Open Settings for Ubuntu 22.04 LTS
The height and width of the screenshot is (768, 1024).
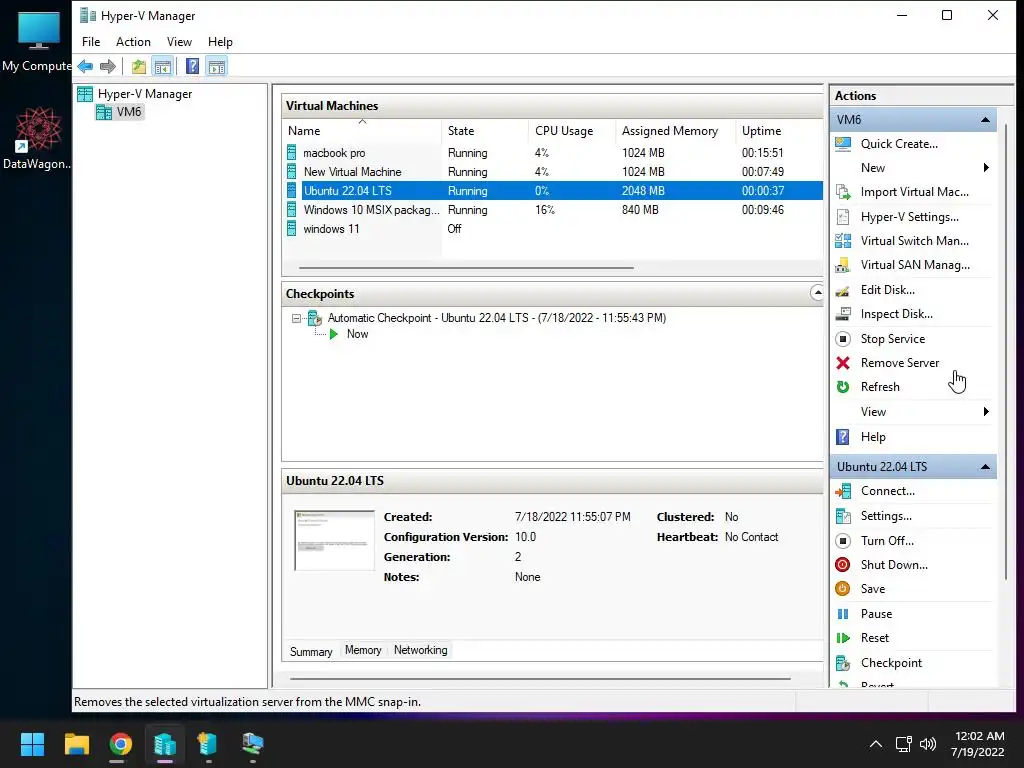[886, 516]
